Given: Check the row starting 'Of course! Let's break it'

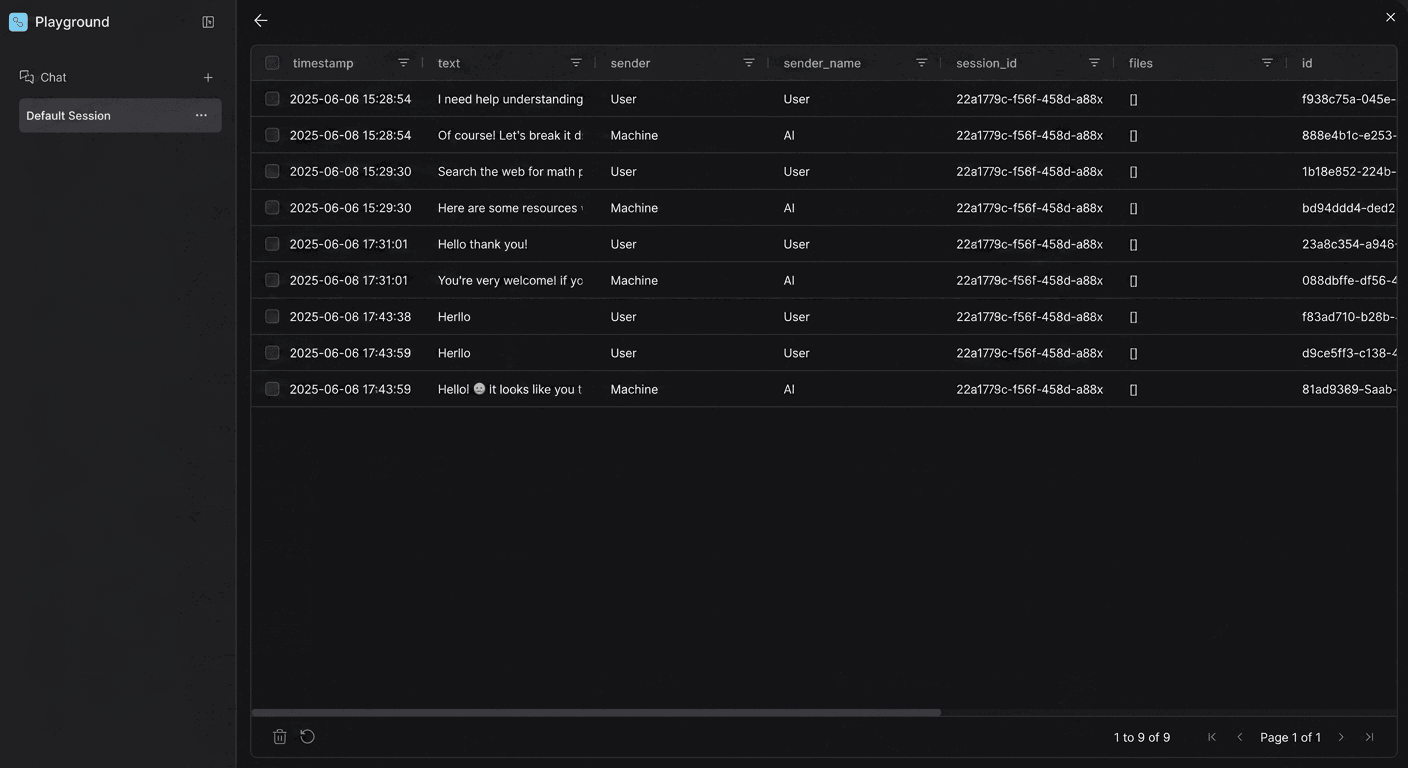Looking at the screenshot, I should (x=272, y=135).
